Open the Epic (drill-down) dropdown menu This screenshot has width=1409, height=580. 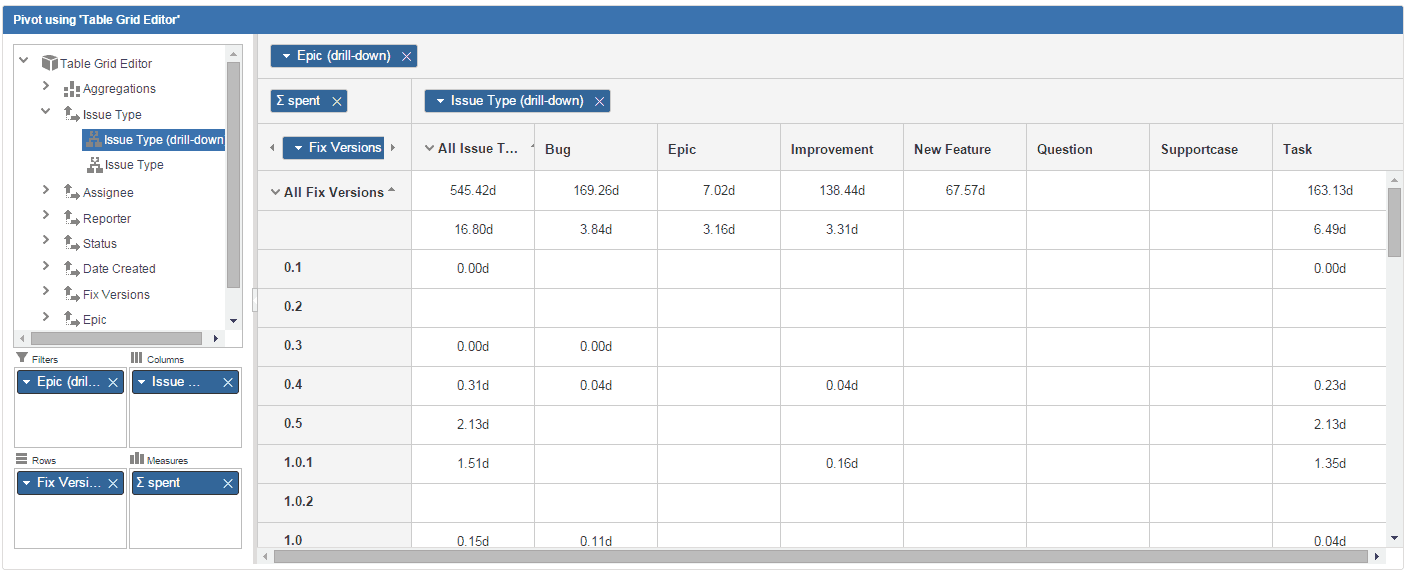click(285, 55)
